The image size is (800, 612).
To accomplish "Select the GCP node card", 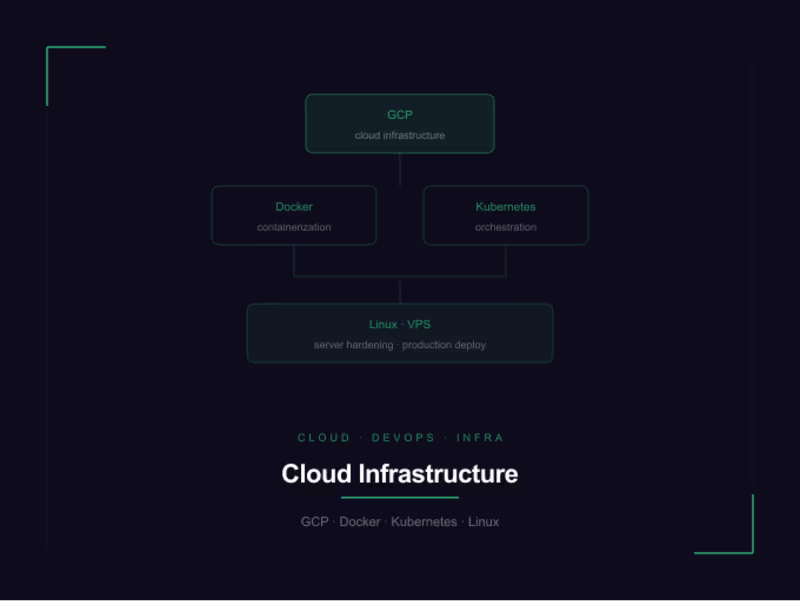I will [399, 123].
